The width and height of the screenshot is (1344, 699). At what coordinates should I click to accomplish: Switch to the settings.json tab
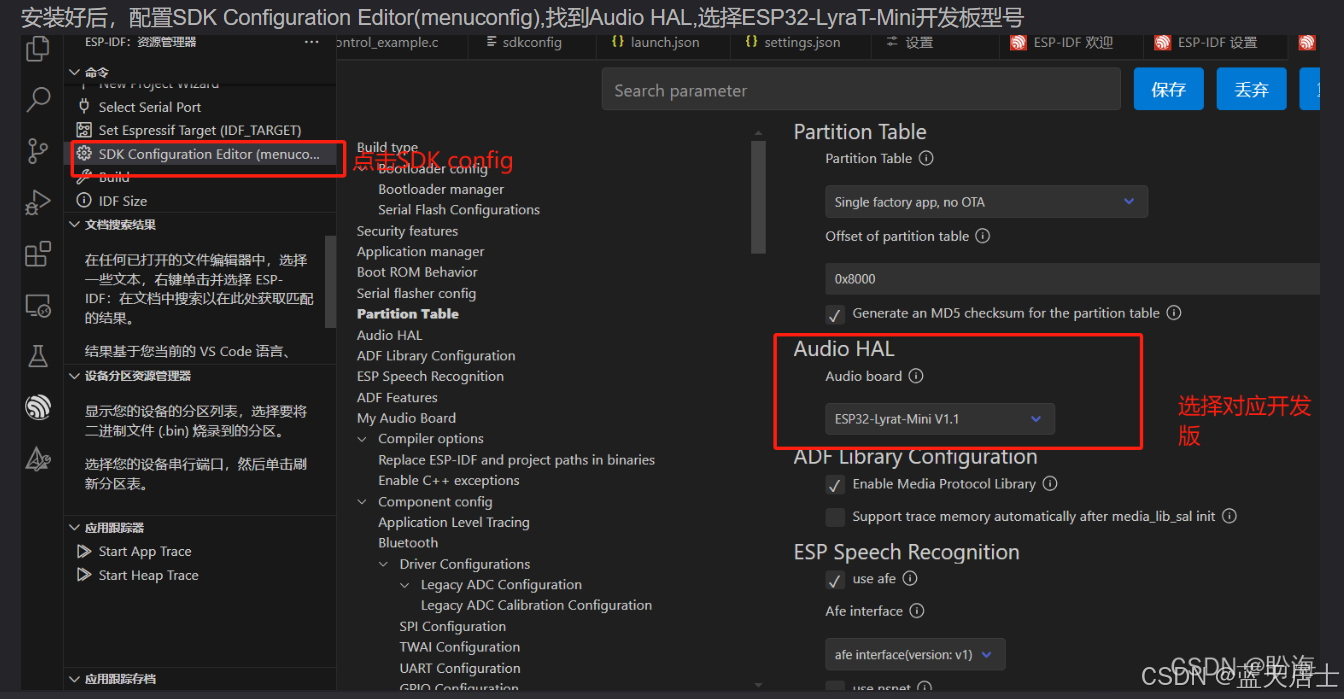793,42
